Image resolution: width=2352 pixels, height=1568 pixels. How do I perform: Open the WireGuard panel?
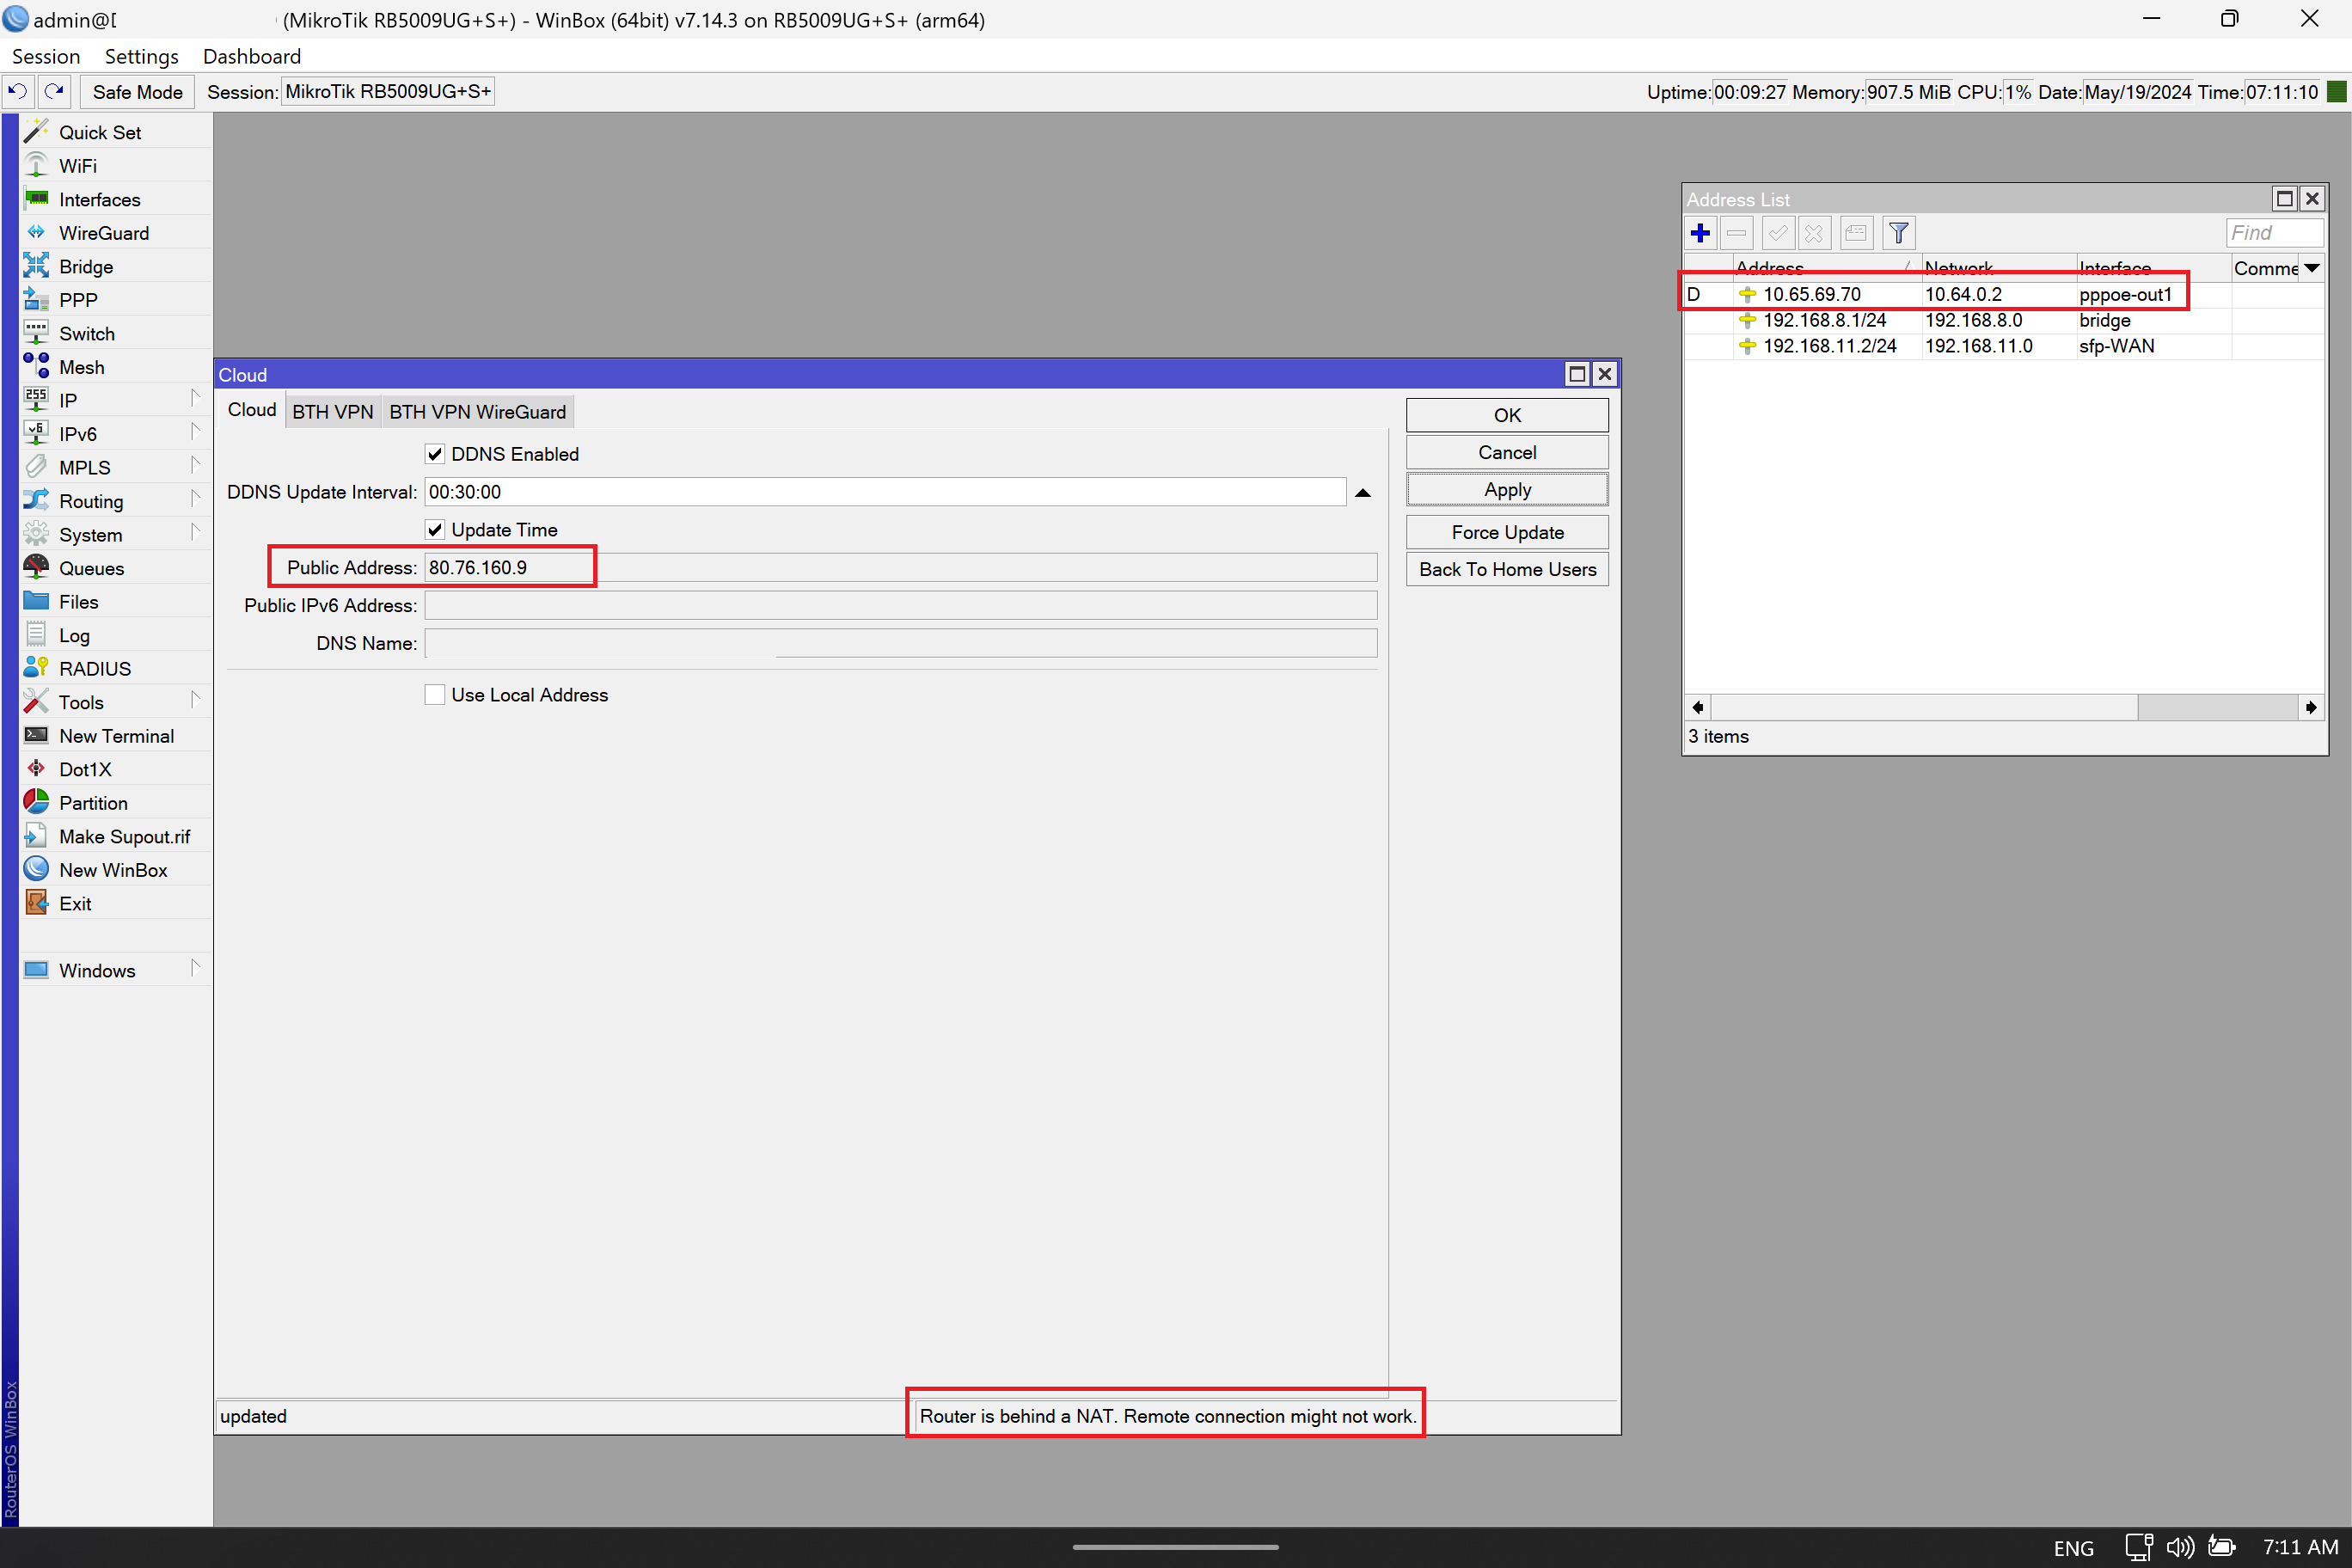(104, 232)
